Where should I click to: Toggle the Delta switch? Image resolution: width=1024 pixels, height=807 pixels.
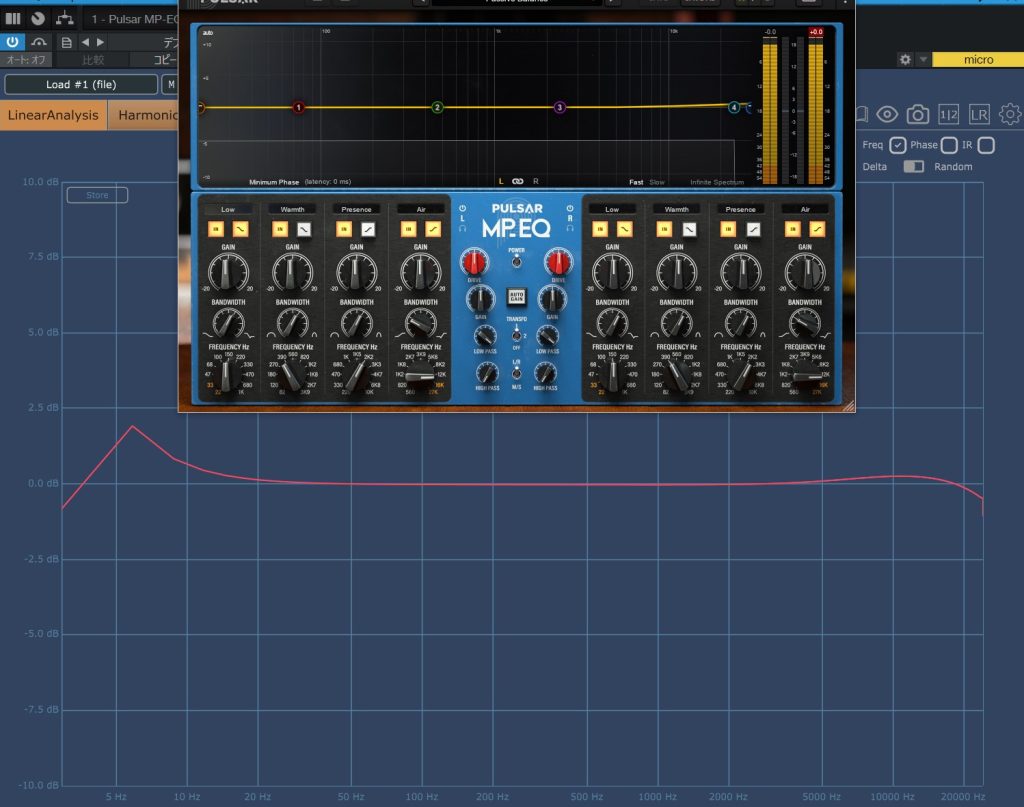pyautogui.click(x=913, y=166)
